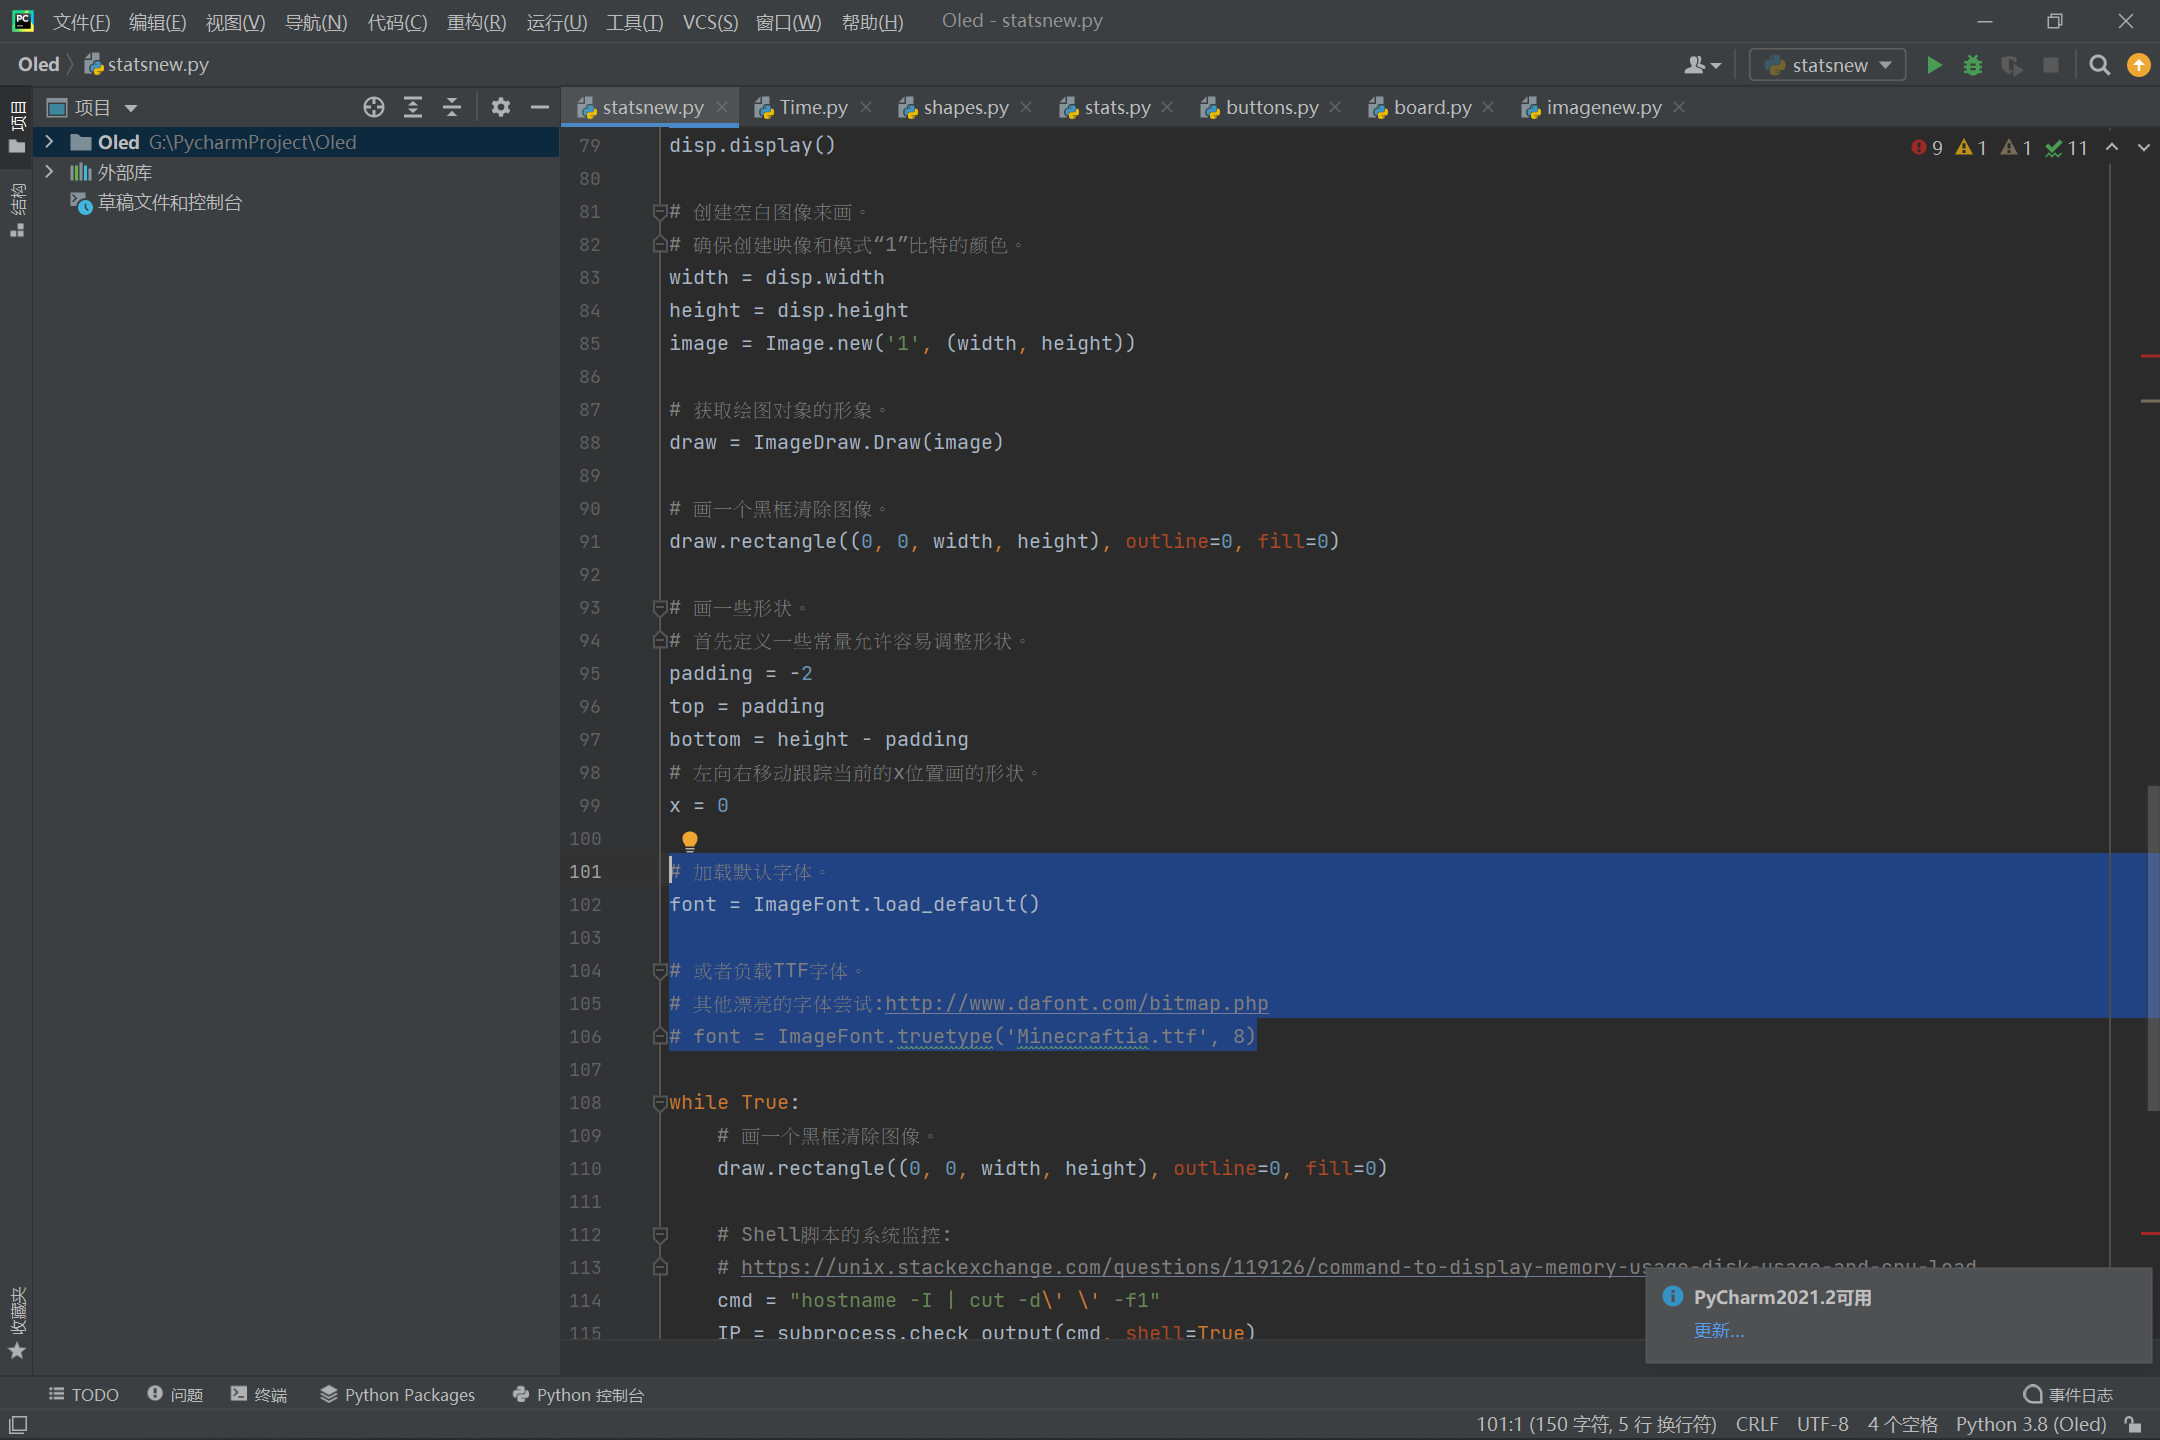Hide the project tool window

(540, 107)
